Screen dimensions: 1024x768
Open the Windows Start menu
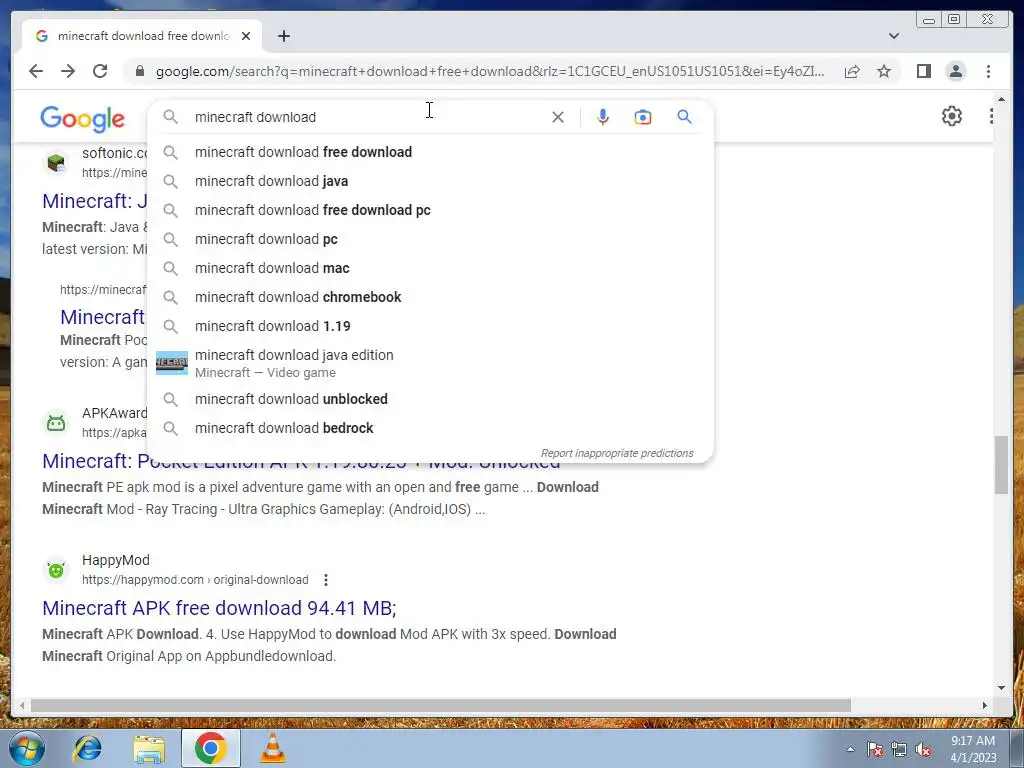(x=27, y=748)
